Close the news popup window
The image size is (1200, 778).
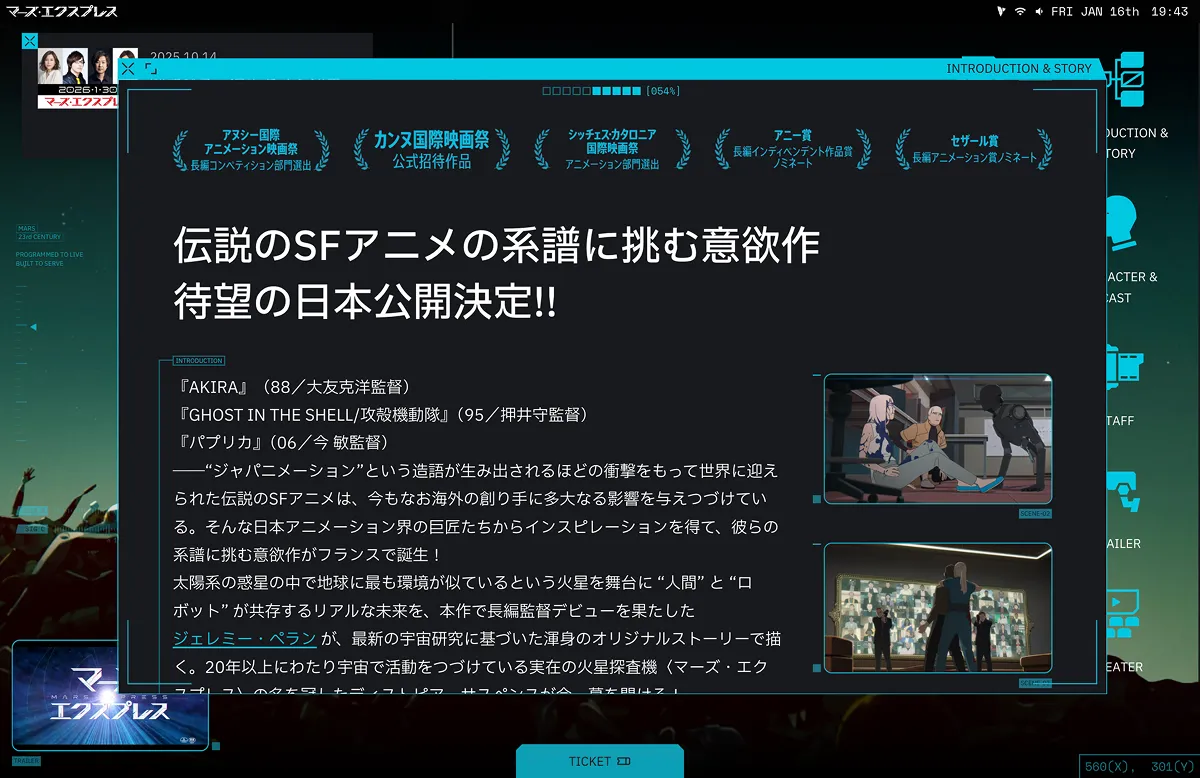coord(30,41)
